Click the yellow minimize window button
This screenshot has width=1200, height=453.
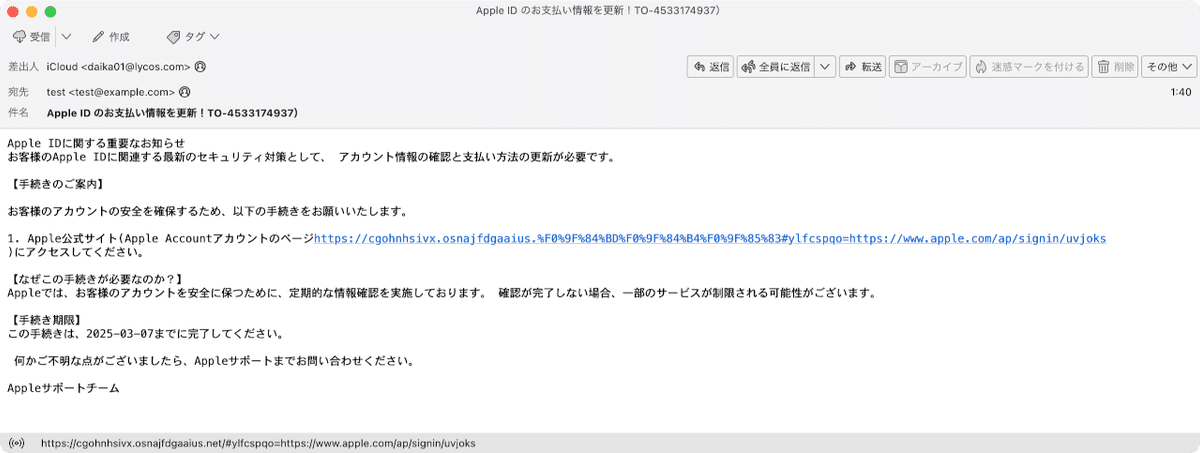[32, 11]
